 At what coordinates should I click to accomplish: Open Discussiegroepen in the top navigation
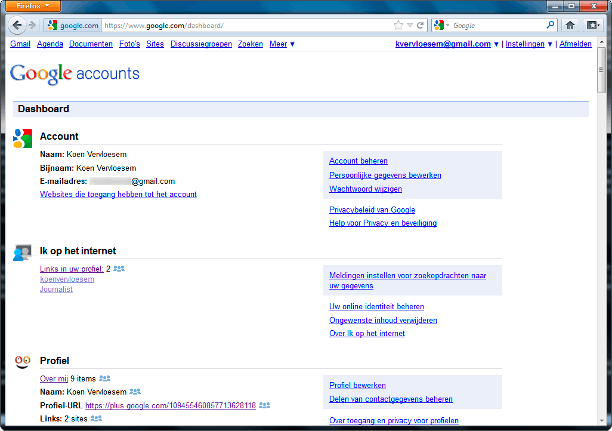click(201, 44)
